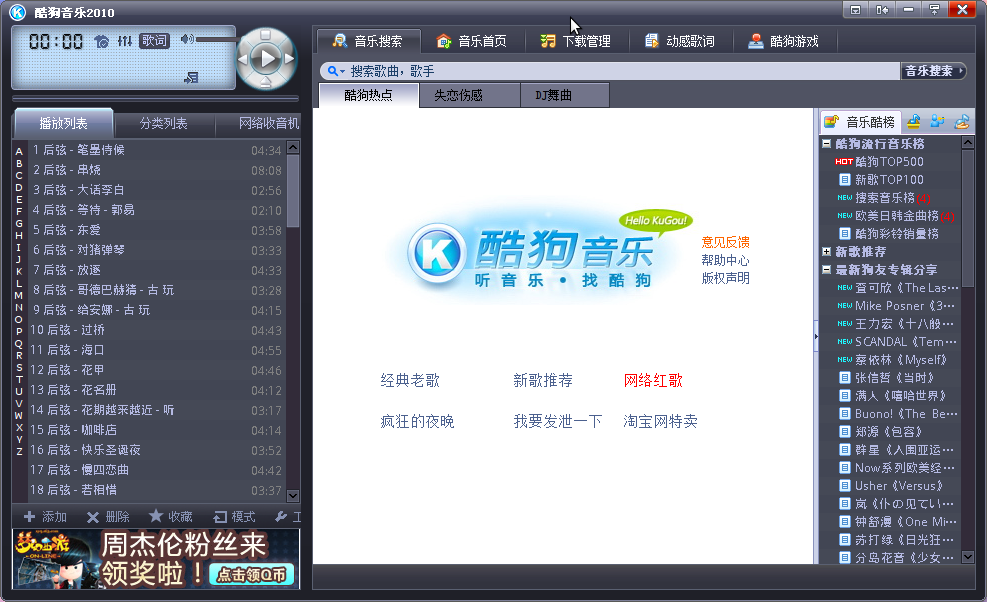The width and height of the screenshot is (987, 602).
Task: Open the 动感歌词 tab
Action: [680, 41]
